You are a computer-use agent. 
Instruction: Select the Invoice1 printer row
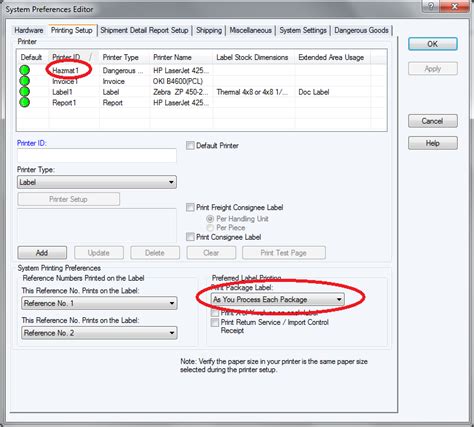(202, 81)
